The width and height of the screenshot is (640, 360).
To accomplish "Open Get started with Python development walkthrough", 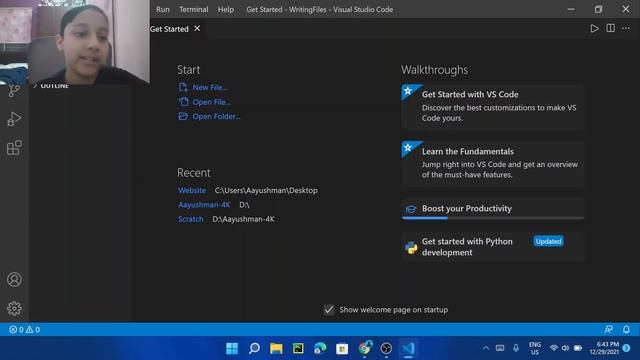I will (493, 247).
